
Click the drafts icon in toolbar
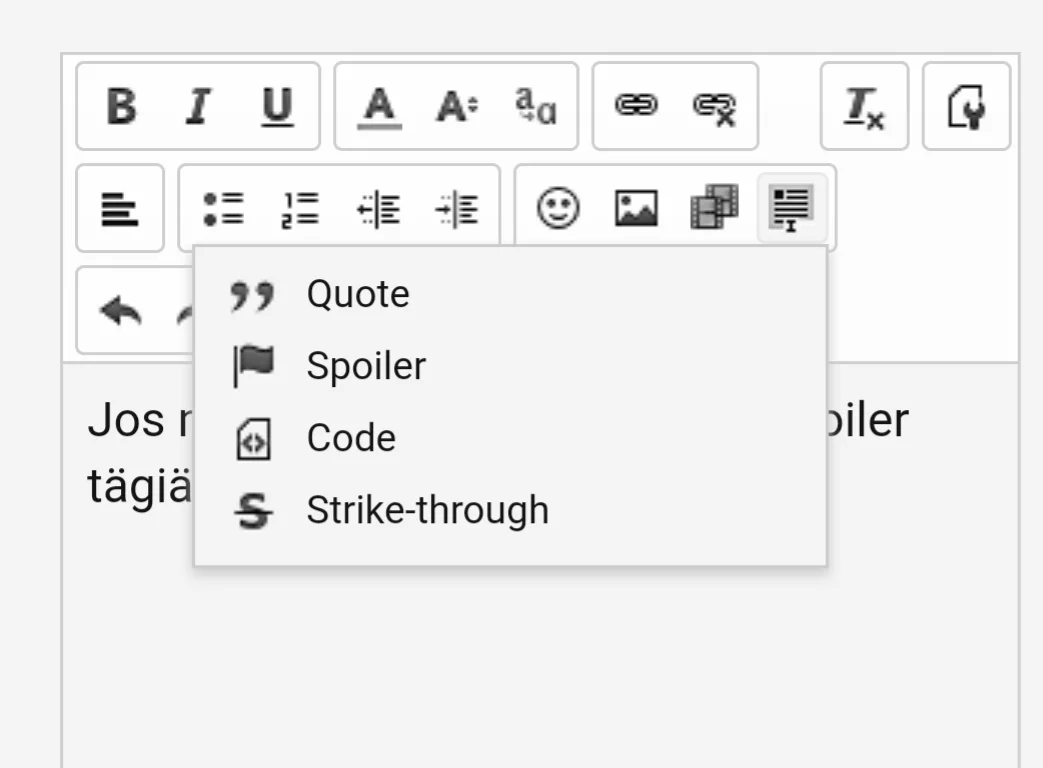(x=966, y=106)
